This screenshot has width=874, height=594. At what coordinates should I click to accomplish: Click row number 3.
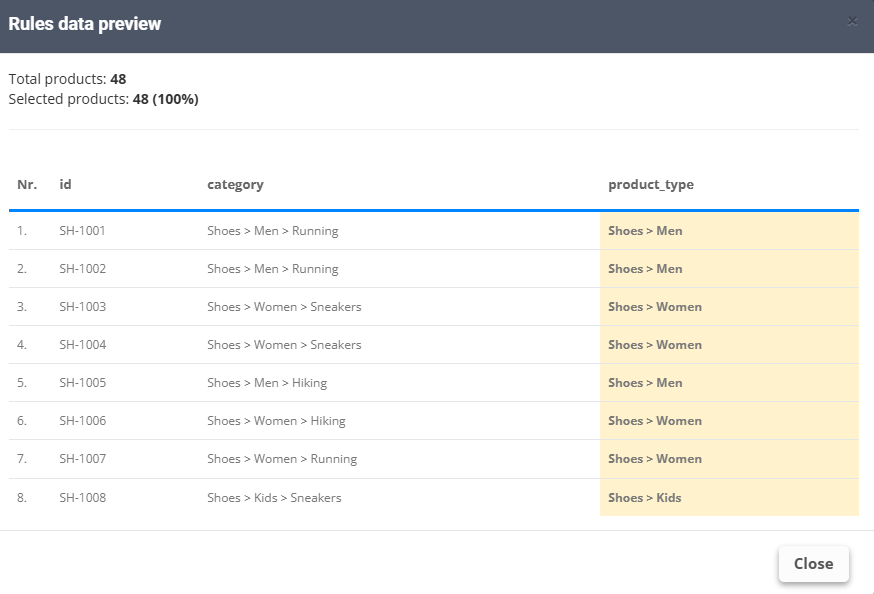(22, 306)
